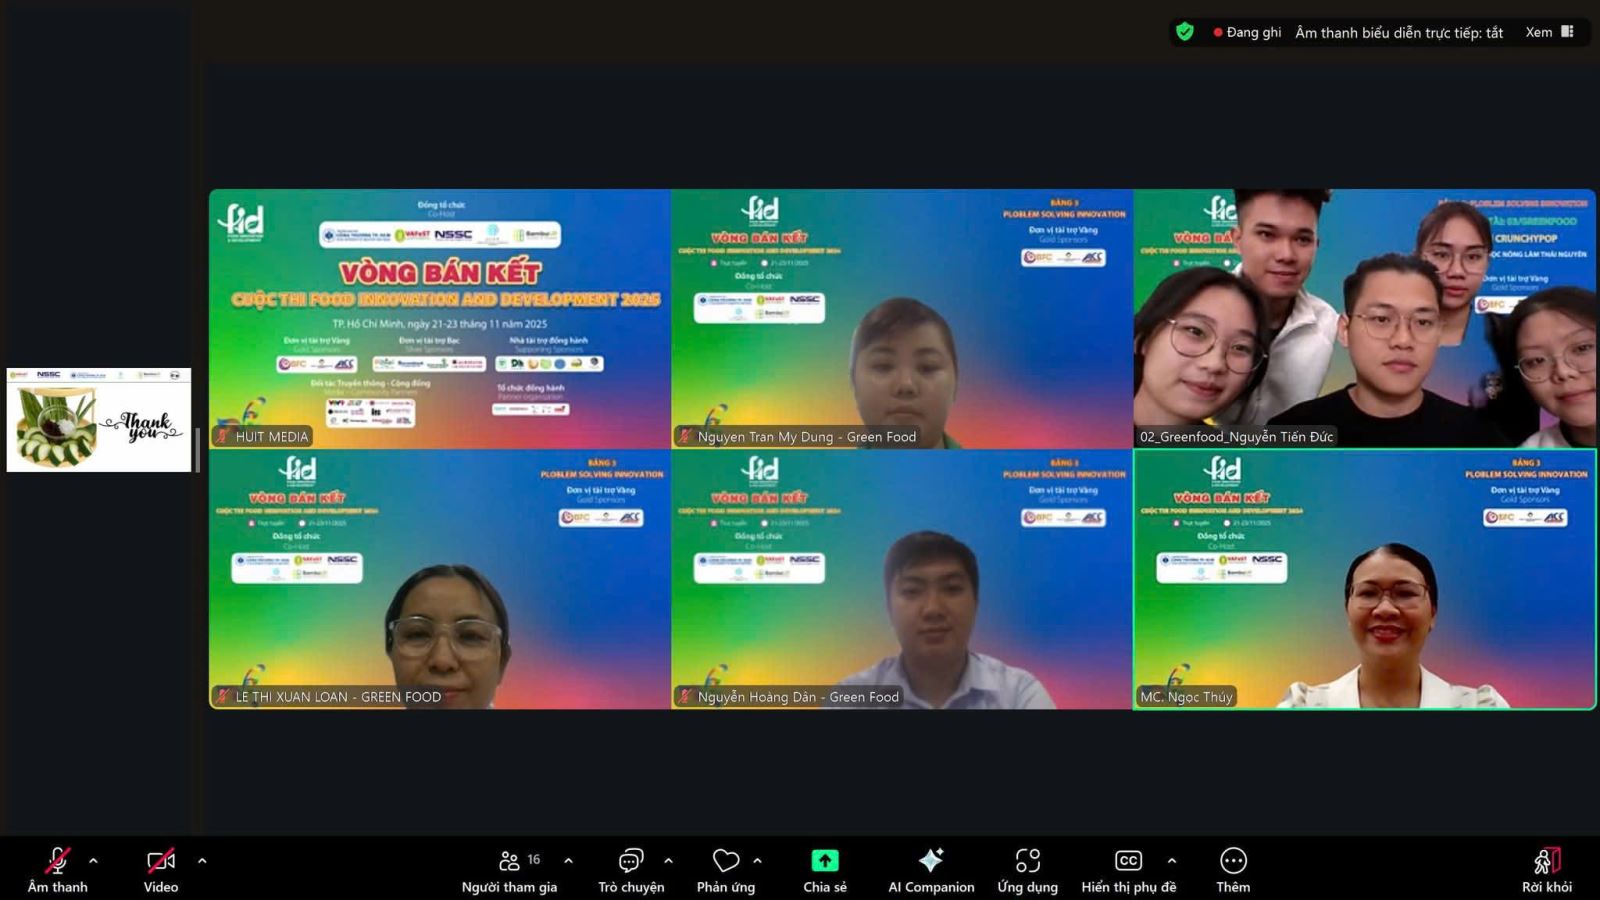Image resolution: width=1600 pixels, height=900 pixels.
Task: Open Người tham gia participants panel
Action: [x=509, y=862]
